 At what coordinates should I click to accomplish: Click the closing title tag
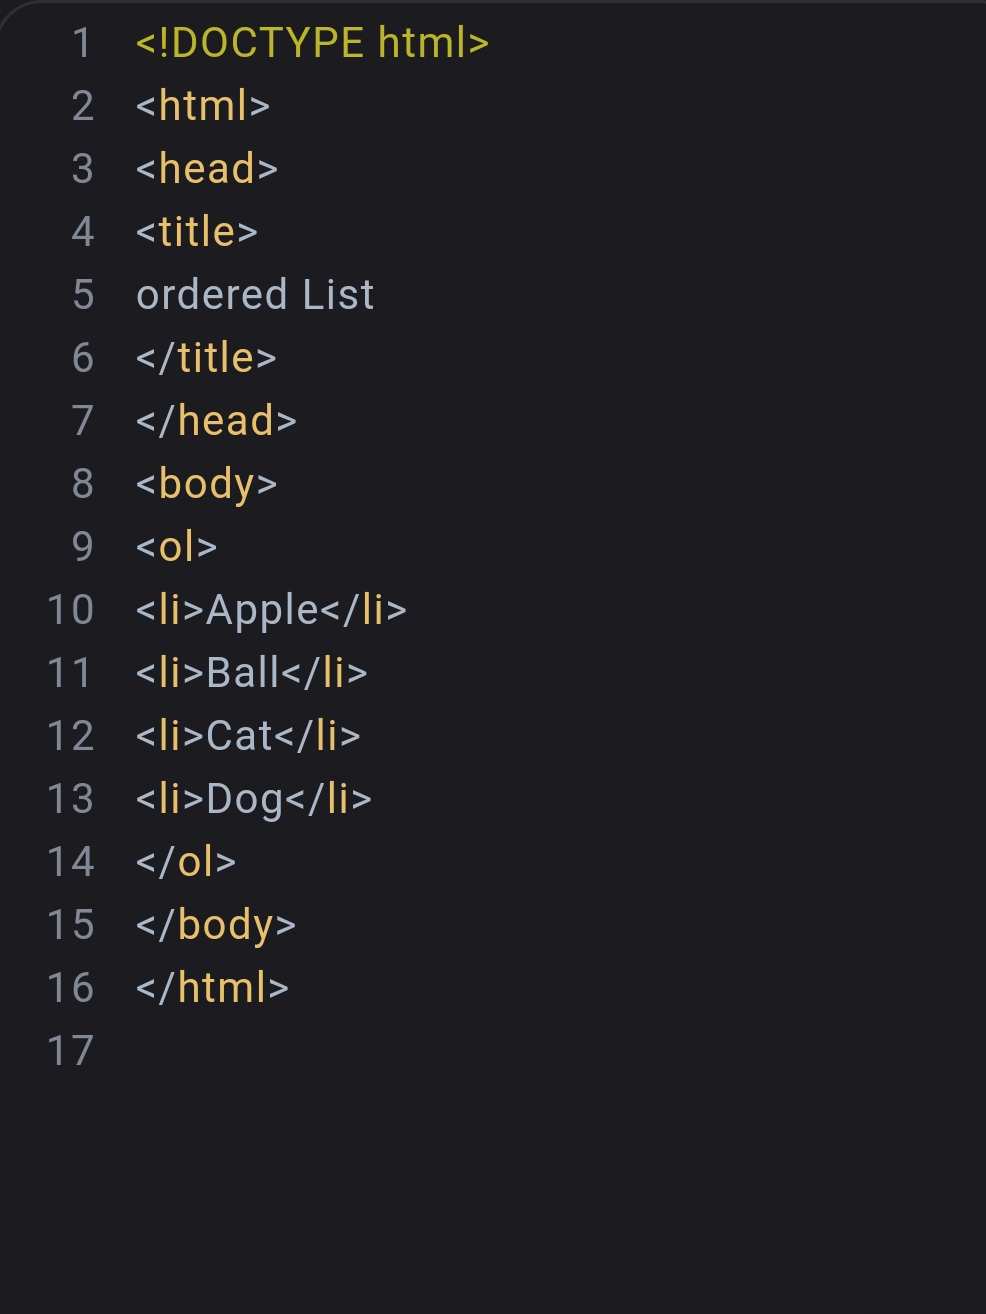206,358
